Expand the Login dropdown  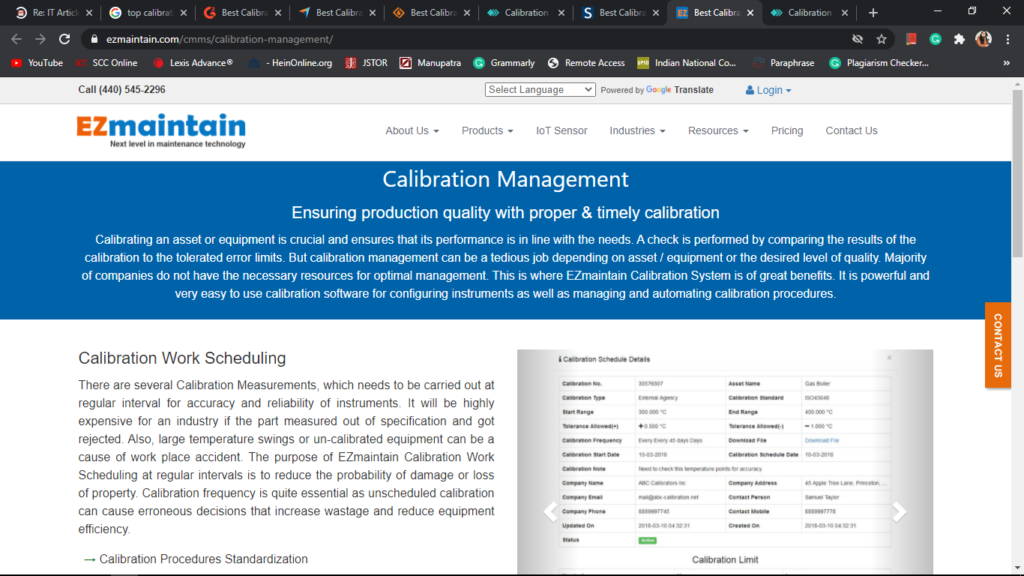tap(768, 90)
